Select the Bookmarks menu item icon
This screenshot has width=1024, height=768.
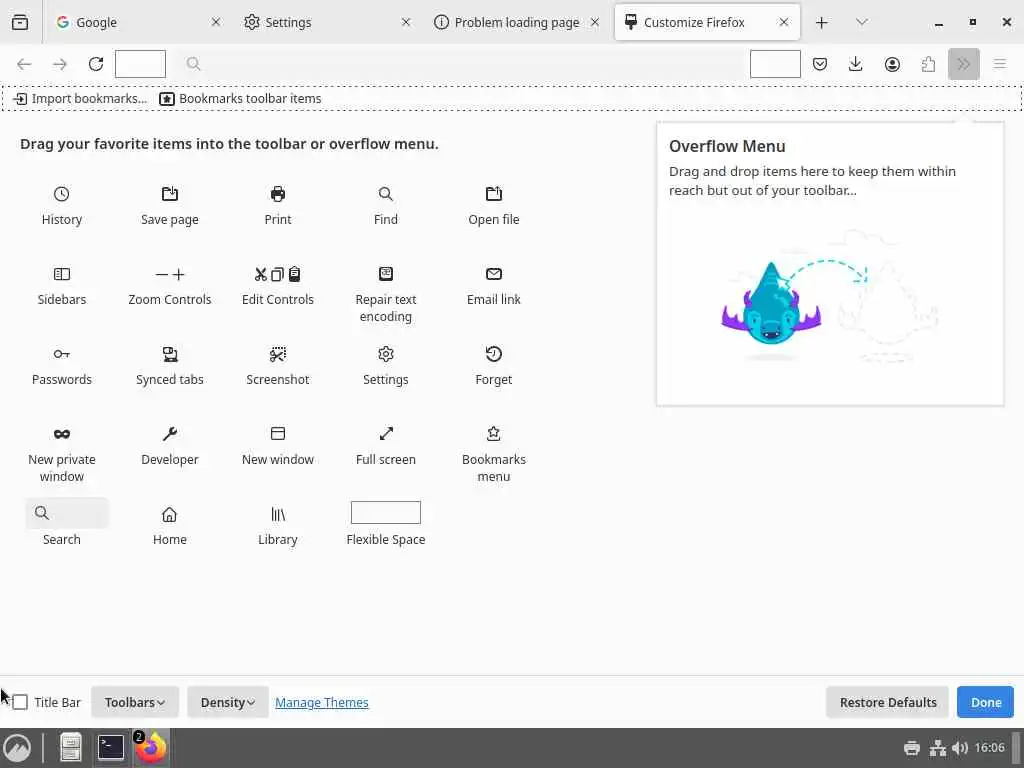(494, 434)
